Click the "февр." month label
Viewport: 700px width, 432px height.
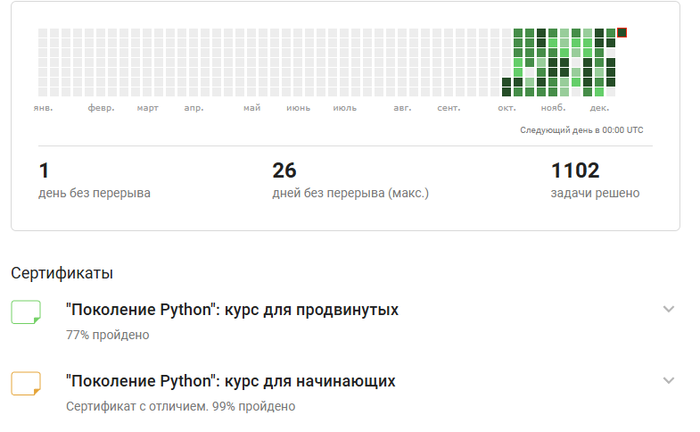click(x=101, y=108)
